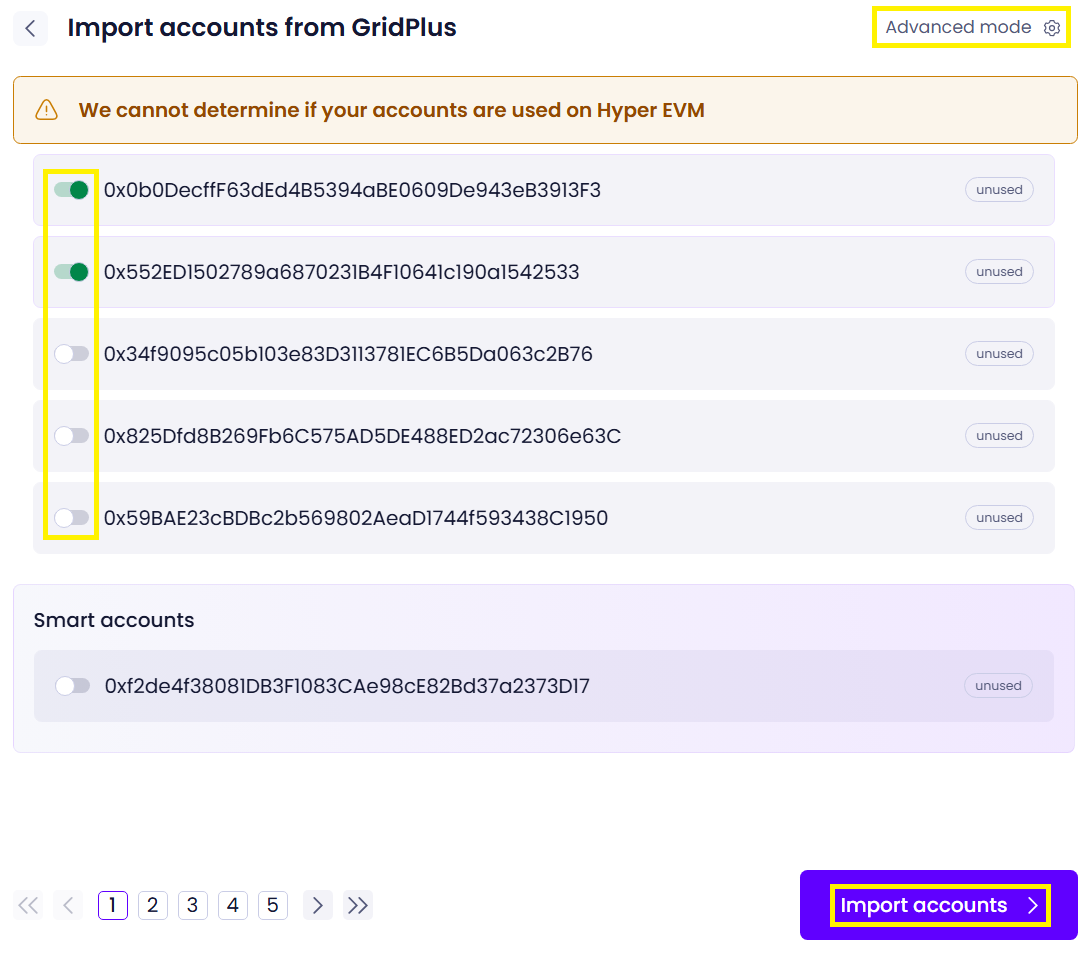Toggle on 0x59BAE23c account
The image size is (1091, 973).
[x=72, y=518]
